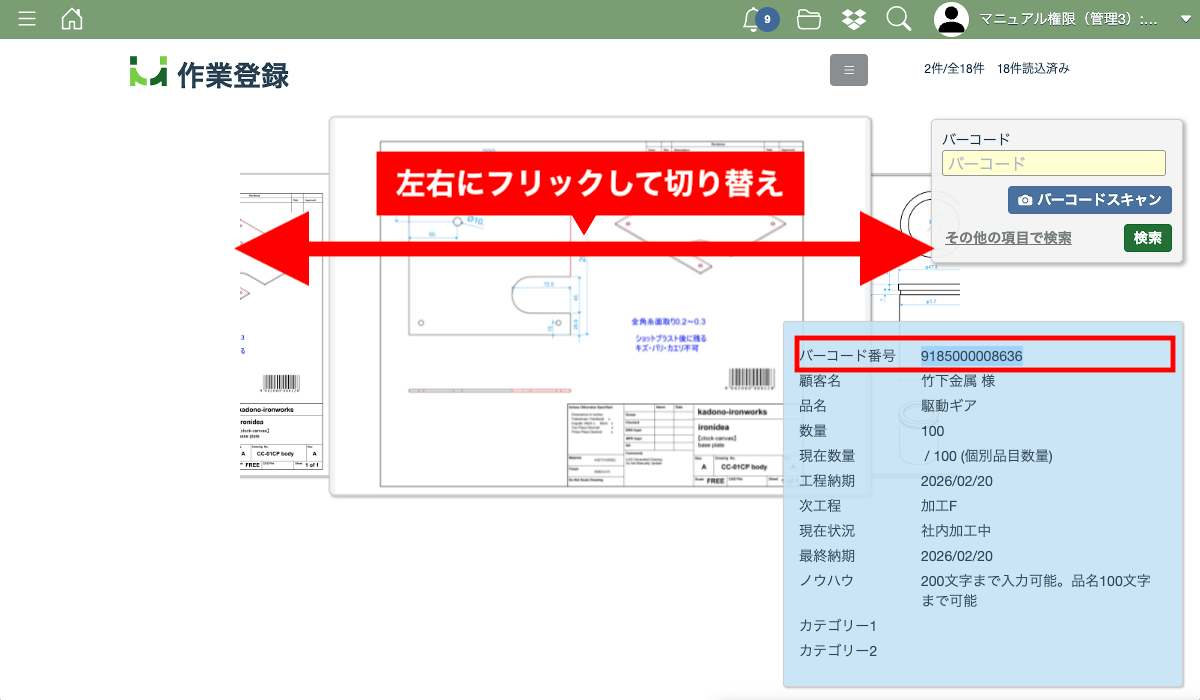Open notifications with the bell icon
This screenshot has height=700, width=1200.
[x=753, y=19]
